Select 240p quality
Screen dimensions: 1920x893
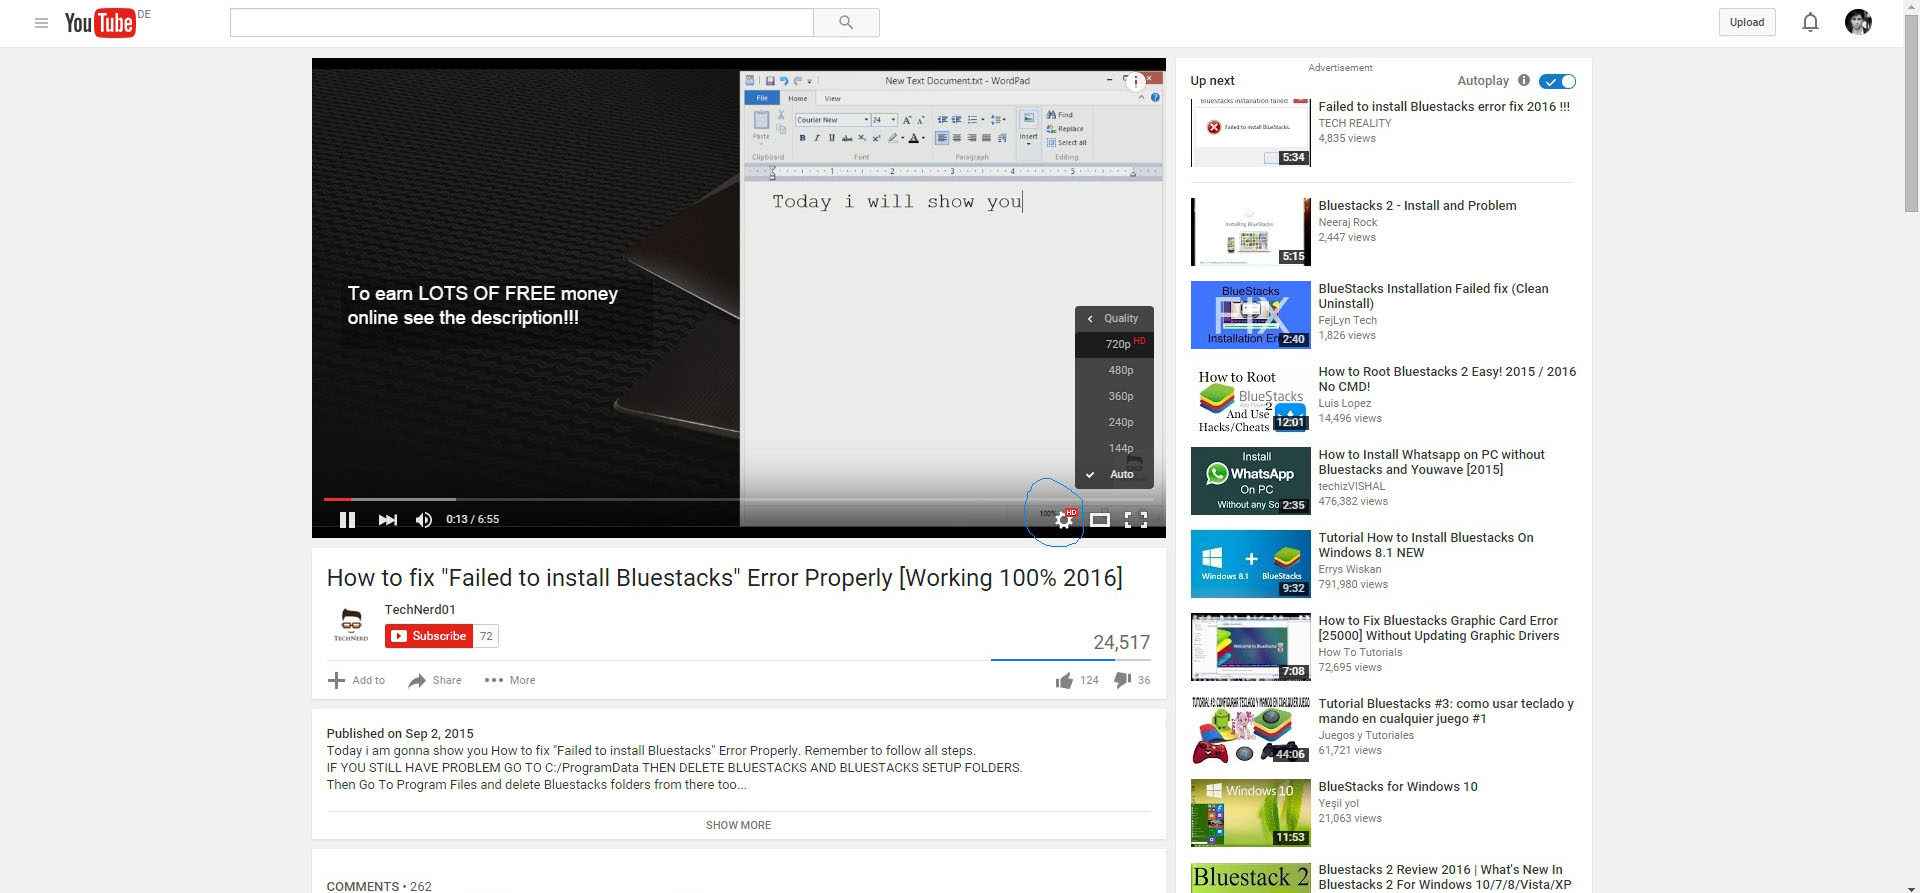1114,422
